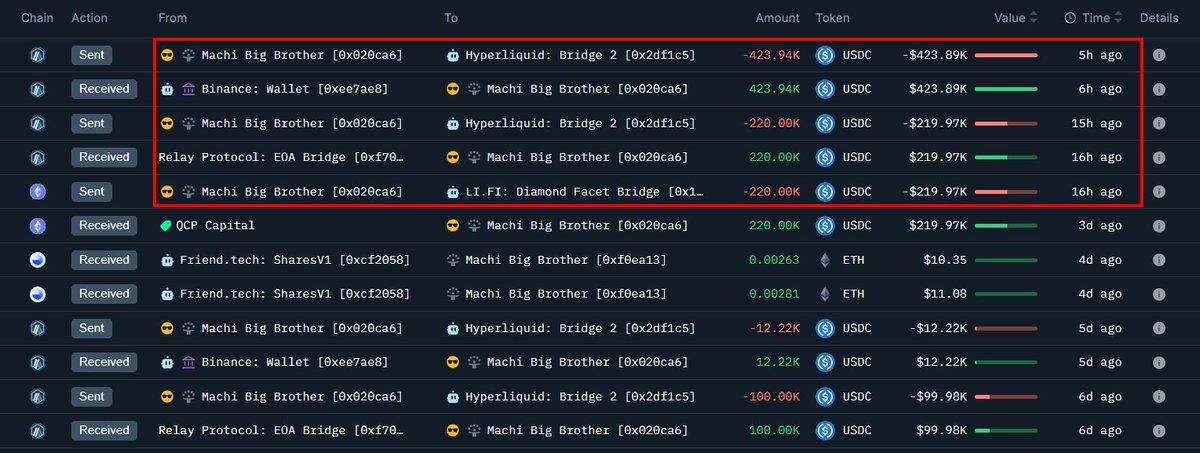Click the 3d ago timestamp
This screenshot has width=1200, height=453.
[x=1099, y=226]
